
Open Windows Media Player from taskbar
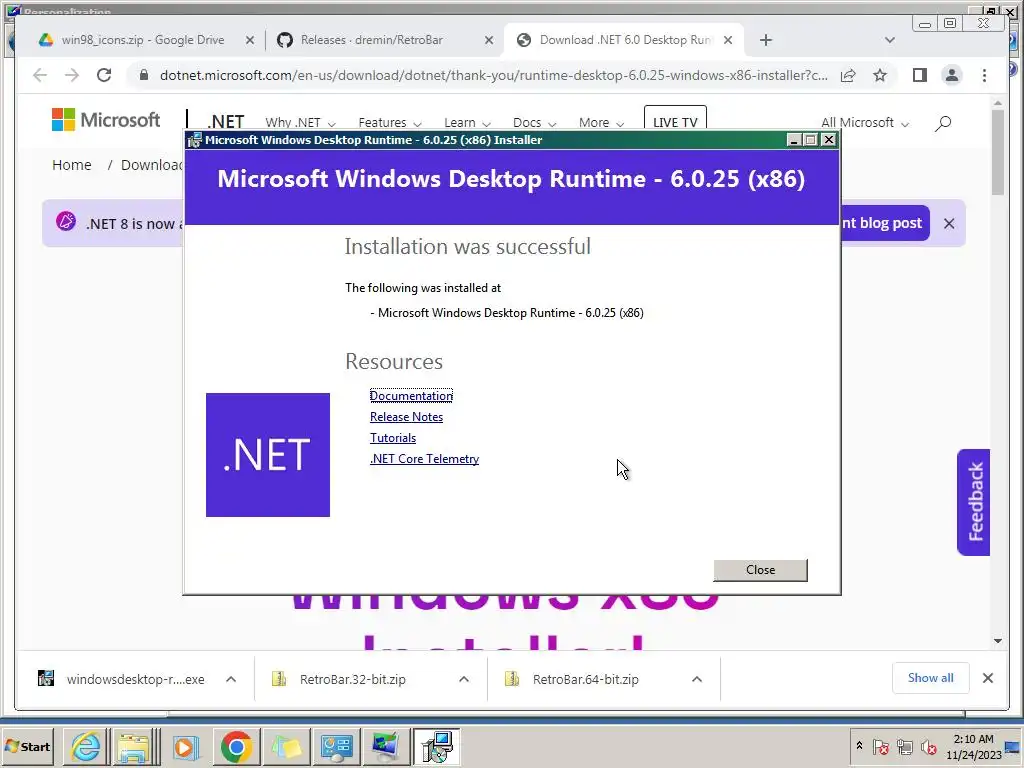click(x=185, y=746)
